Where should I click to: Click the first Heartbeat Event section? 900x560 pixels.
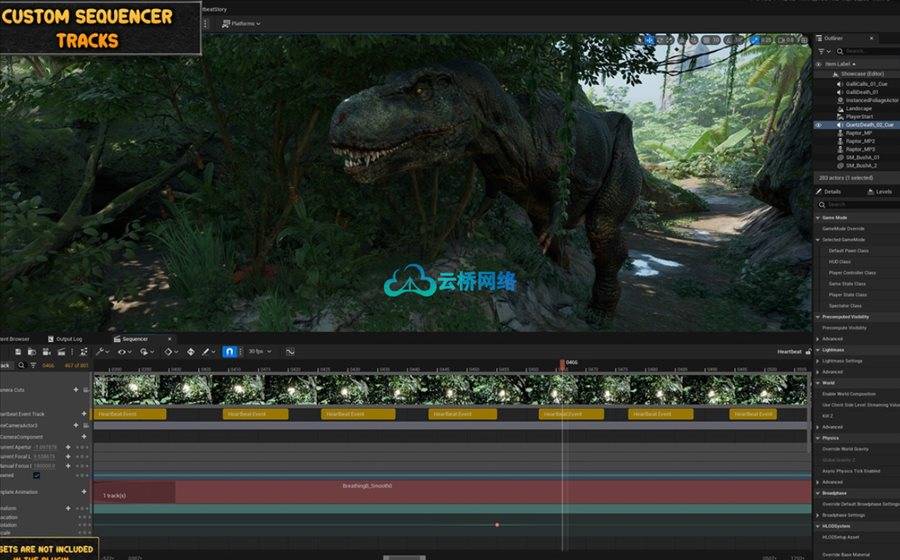130,414
